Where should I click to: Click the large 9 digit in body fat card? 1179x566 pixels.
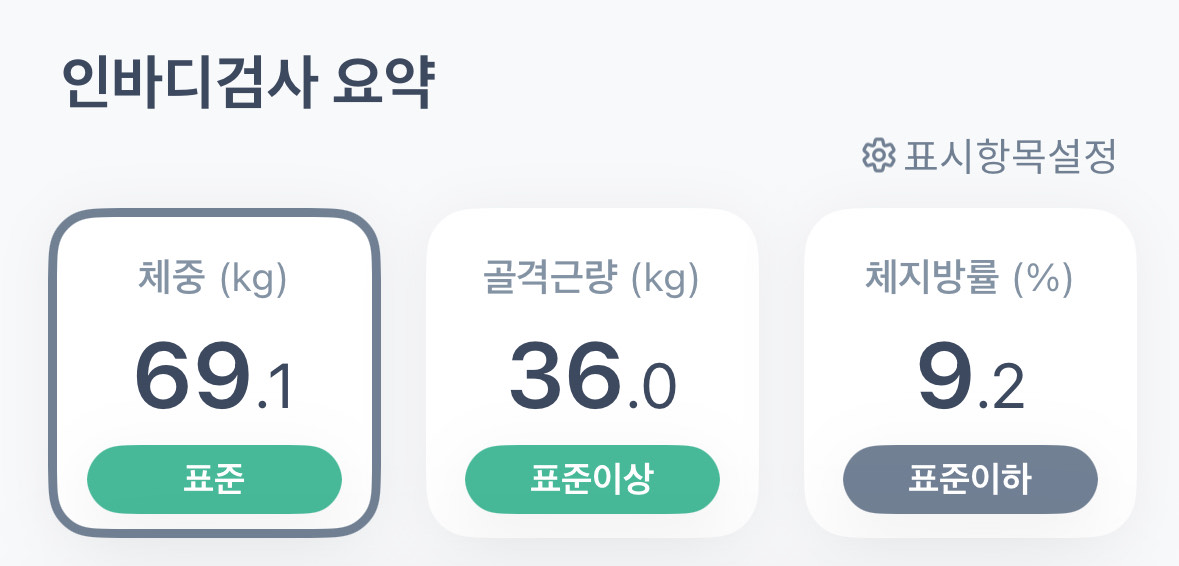(943, 375)
